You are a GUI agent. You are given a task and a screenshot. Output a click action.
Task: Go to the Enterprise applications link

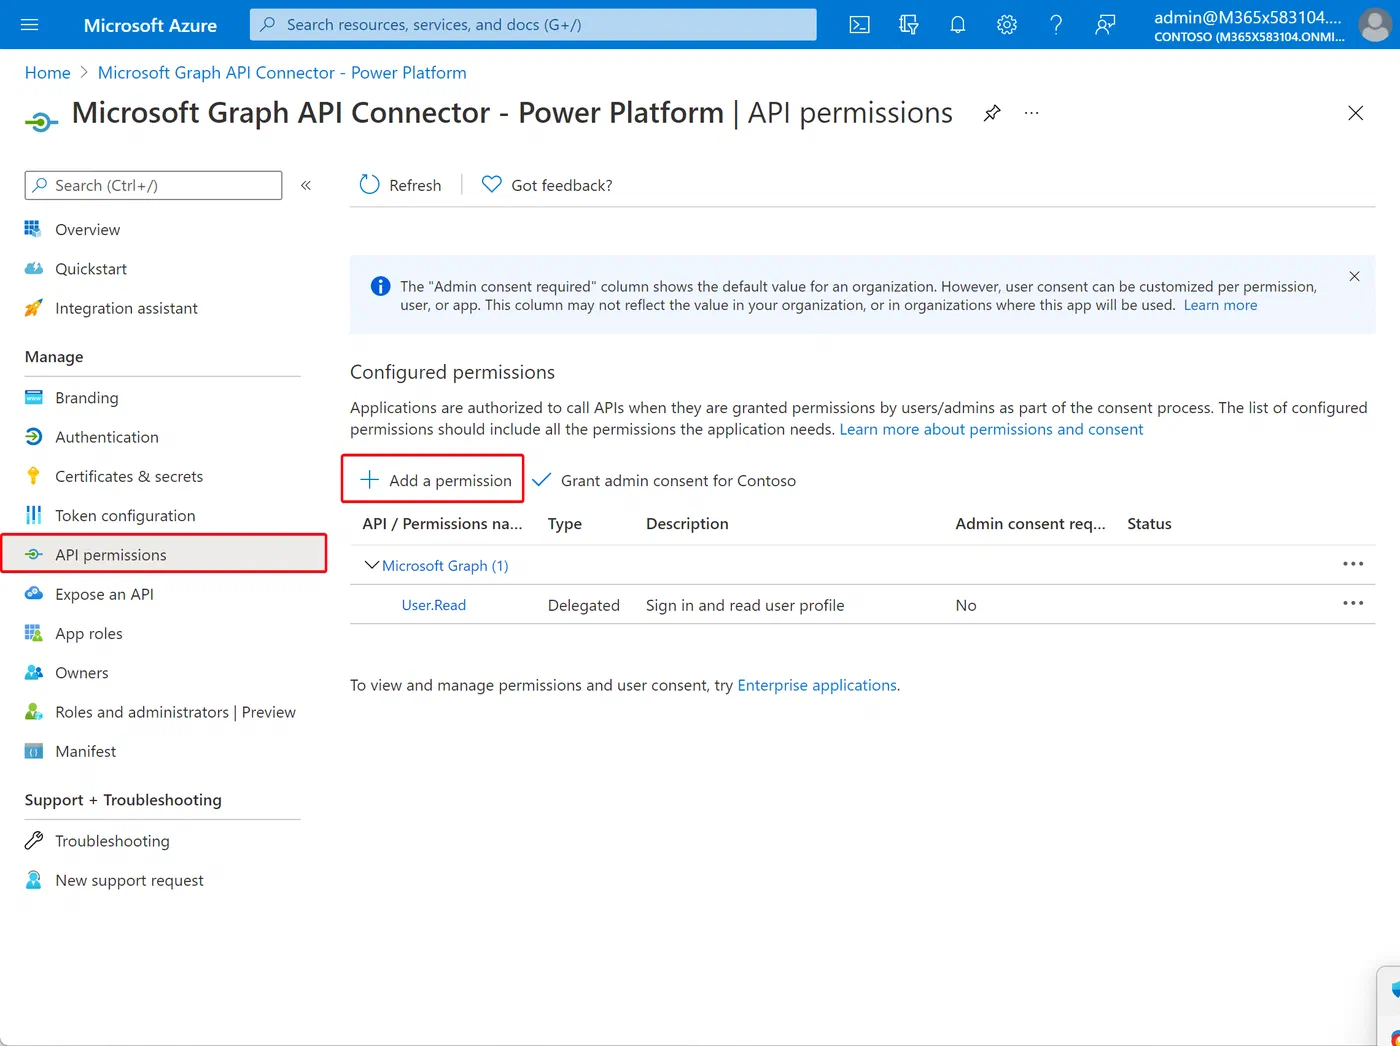click(x=817, y=685)
